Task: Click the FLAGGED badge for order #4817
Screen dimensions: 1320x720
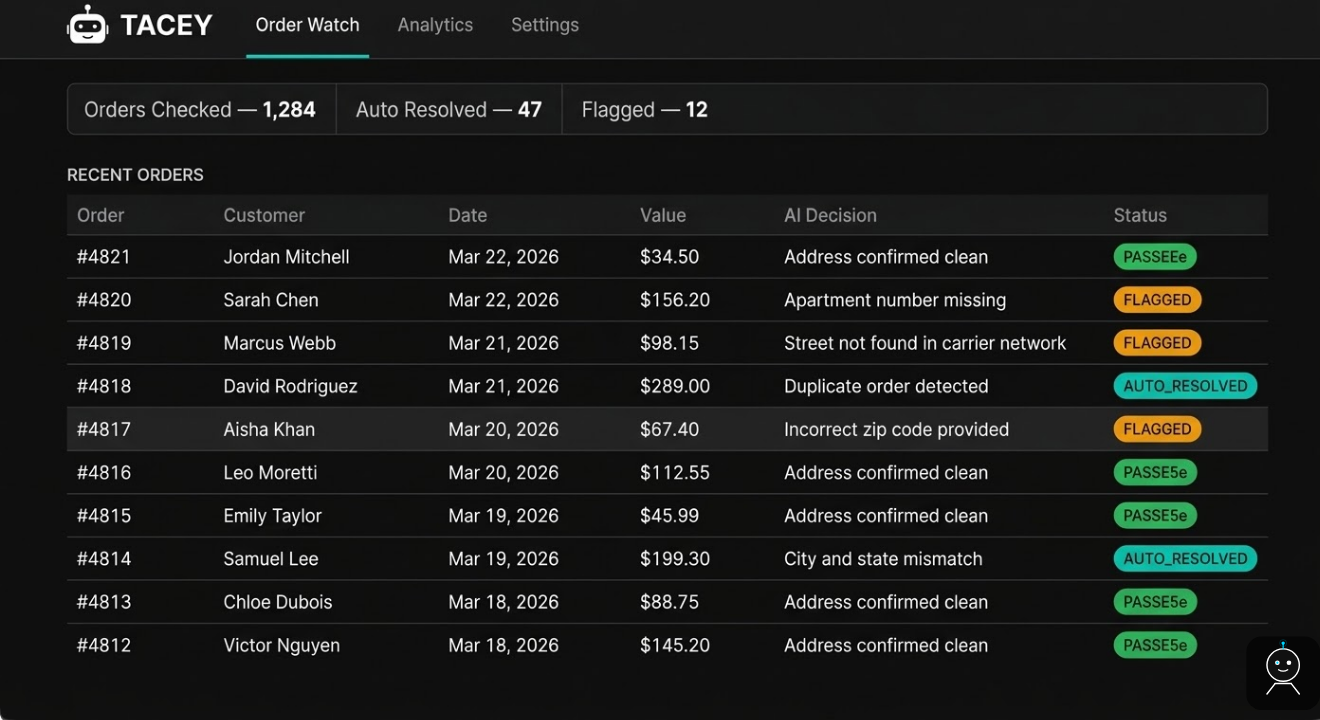Action: point(1157,429)
